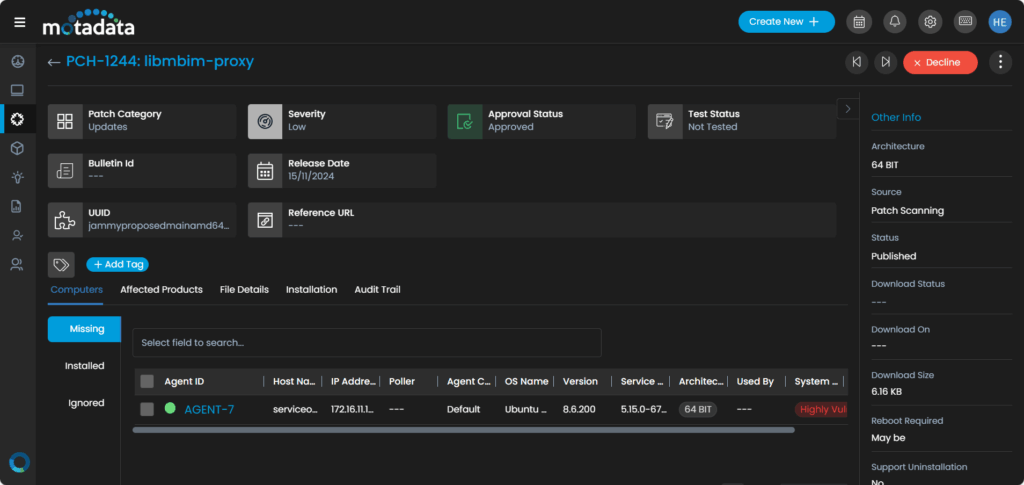Switch to the Affected Products tab
Screen dimensions: 1024x485
pos(161,290)
